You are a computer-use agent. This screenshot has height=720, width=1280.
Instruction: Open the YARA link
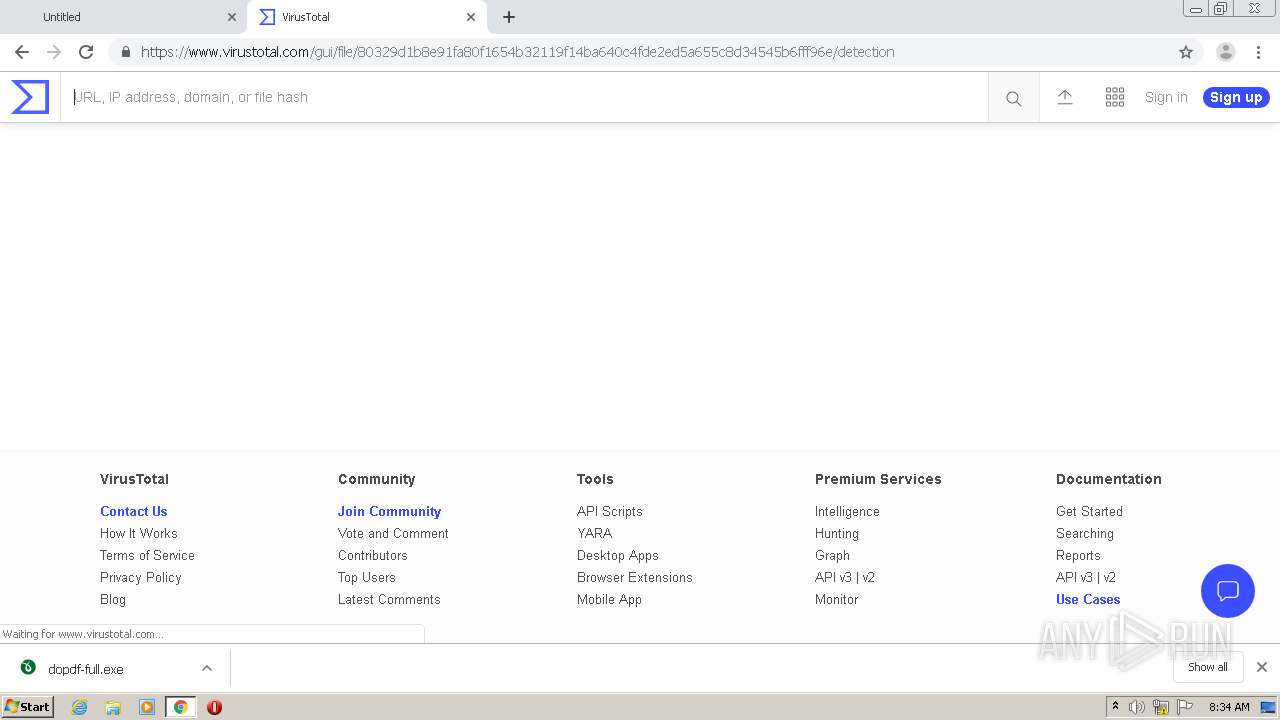594,533
